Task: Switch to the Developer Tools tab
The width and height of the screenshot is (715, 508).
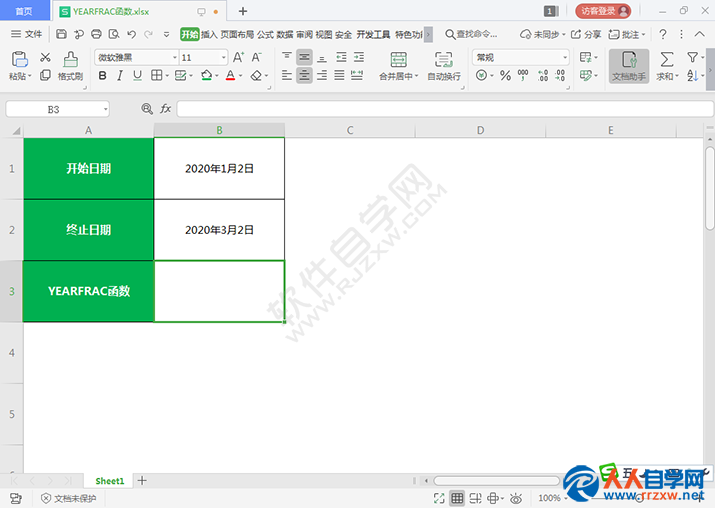Action: (373, 35)
